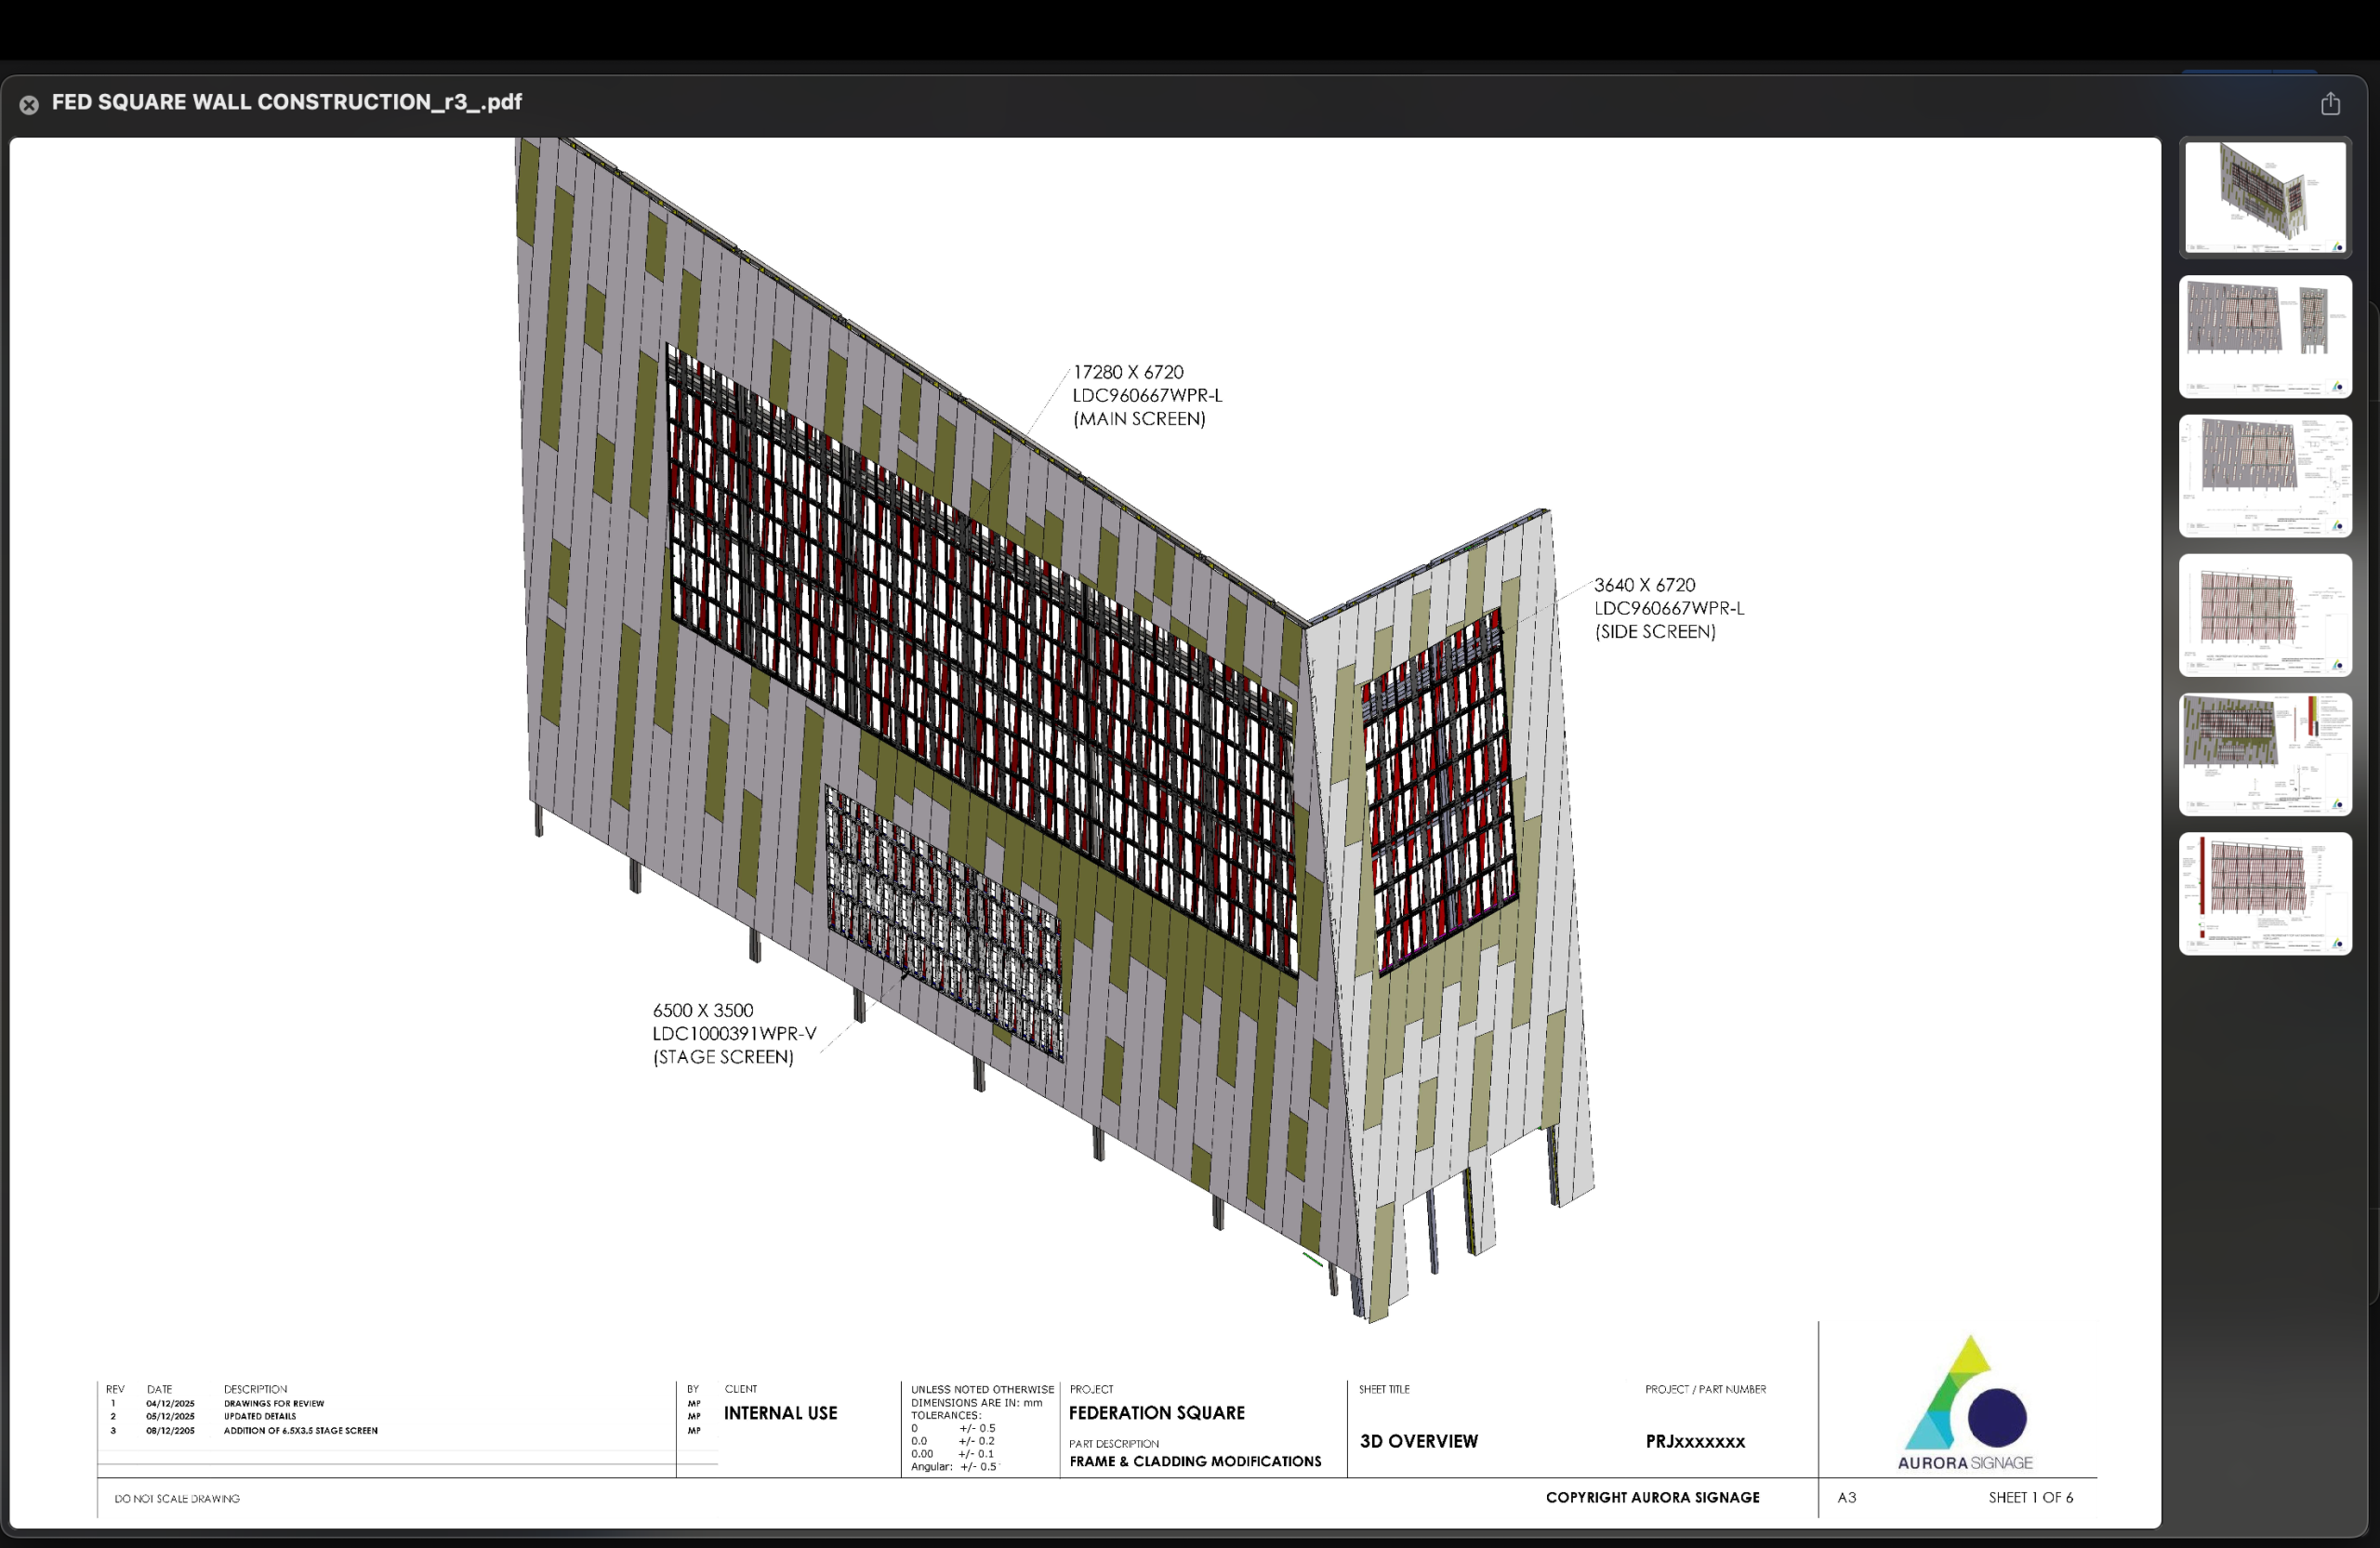The height and width of the screenshot is (1548, 2380).
Task: Click the PRJxxxxxxx part number field
Action: point(1695,1441)
